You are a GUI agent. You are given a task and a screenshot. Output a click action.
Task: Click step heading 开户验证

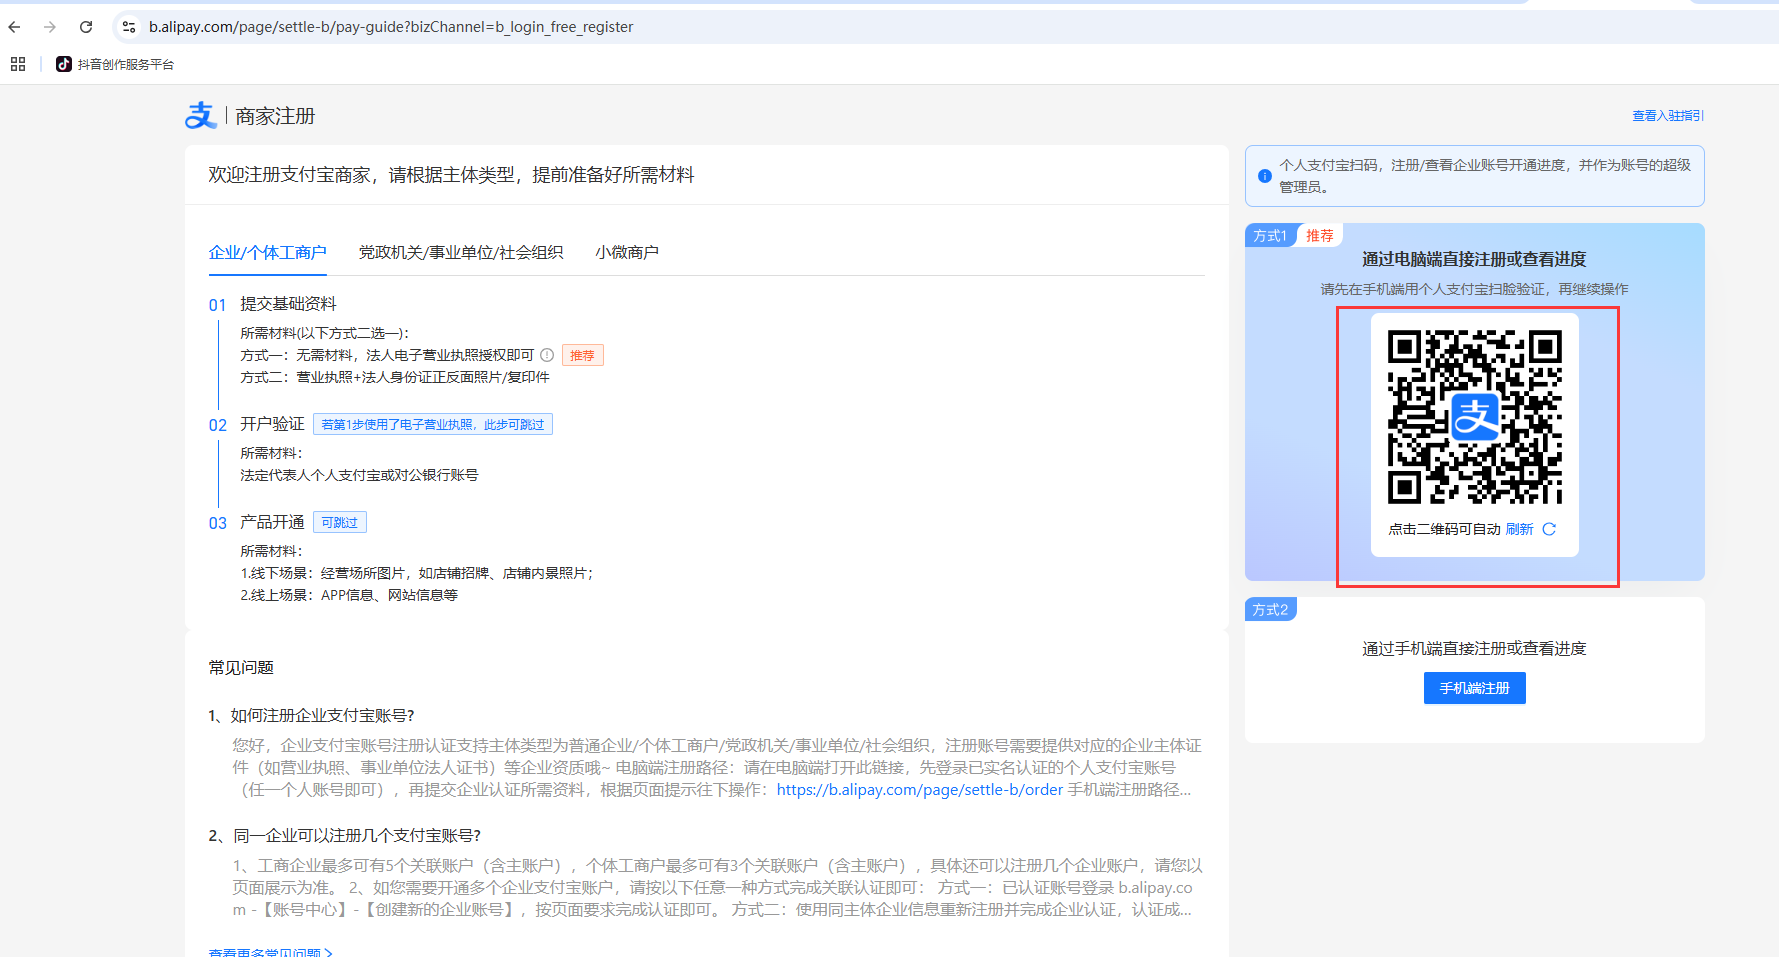(x=272, y=424)
